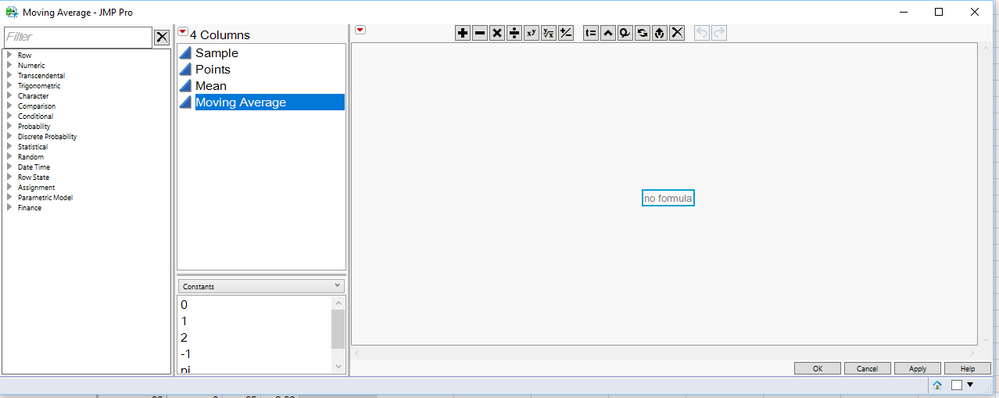Expand the Discrete Probability group
This screenshot has height=398, width=999.
pos(10,137)
